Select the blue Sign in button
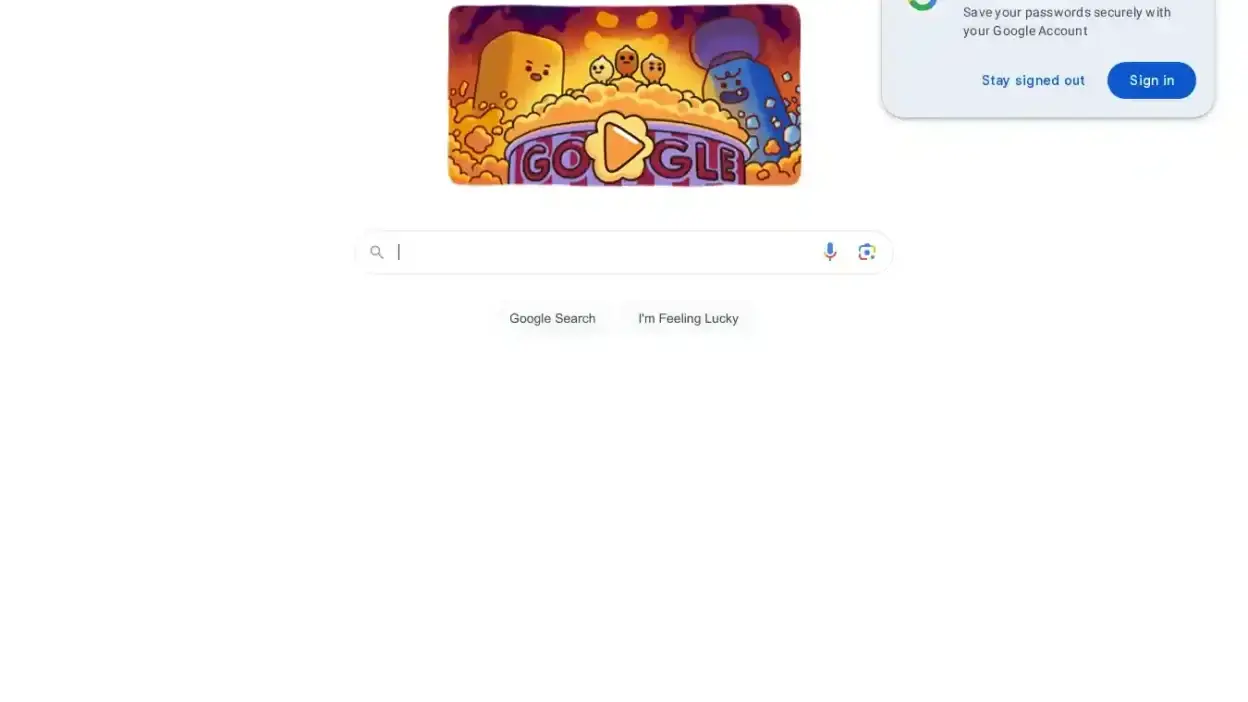Screen dimensions: 1248x702 1151,80
